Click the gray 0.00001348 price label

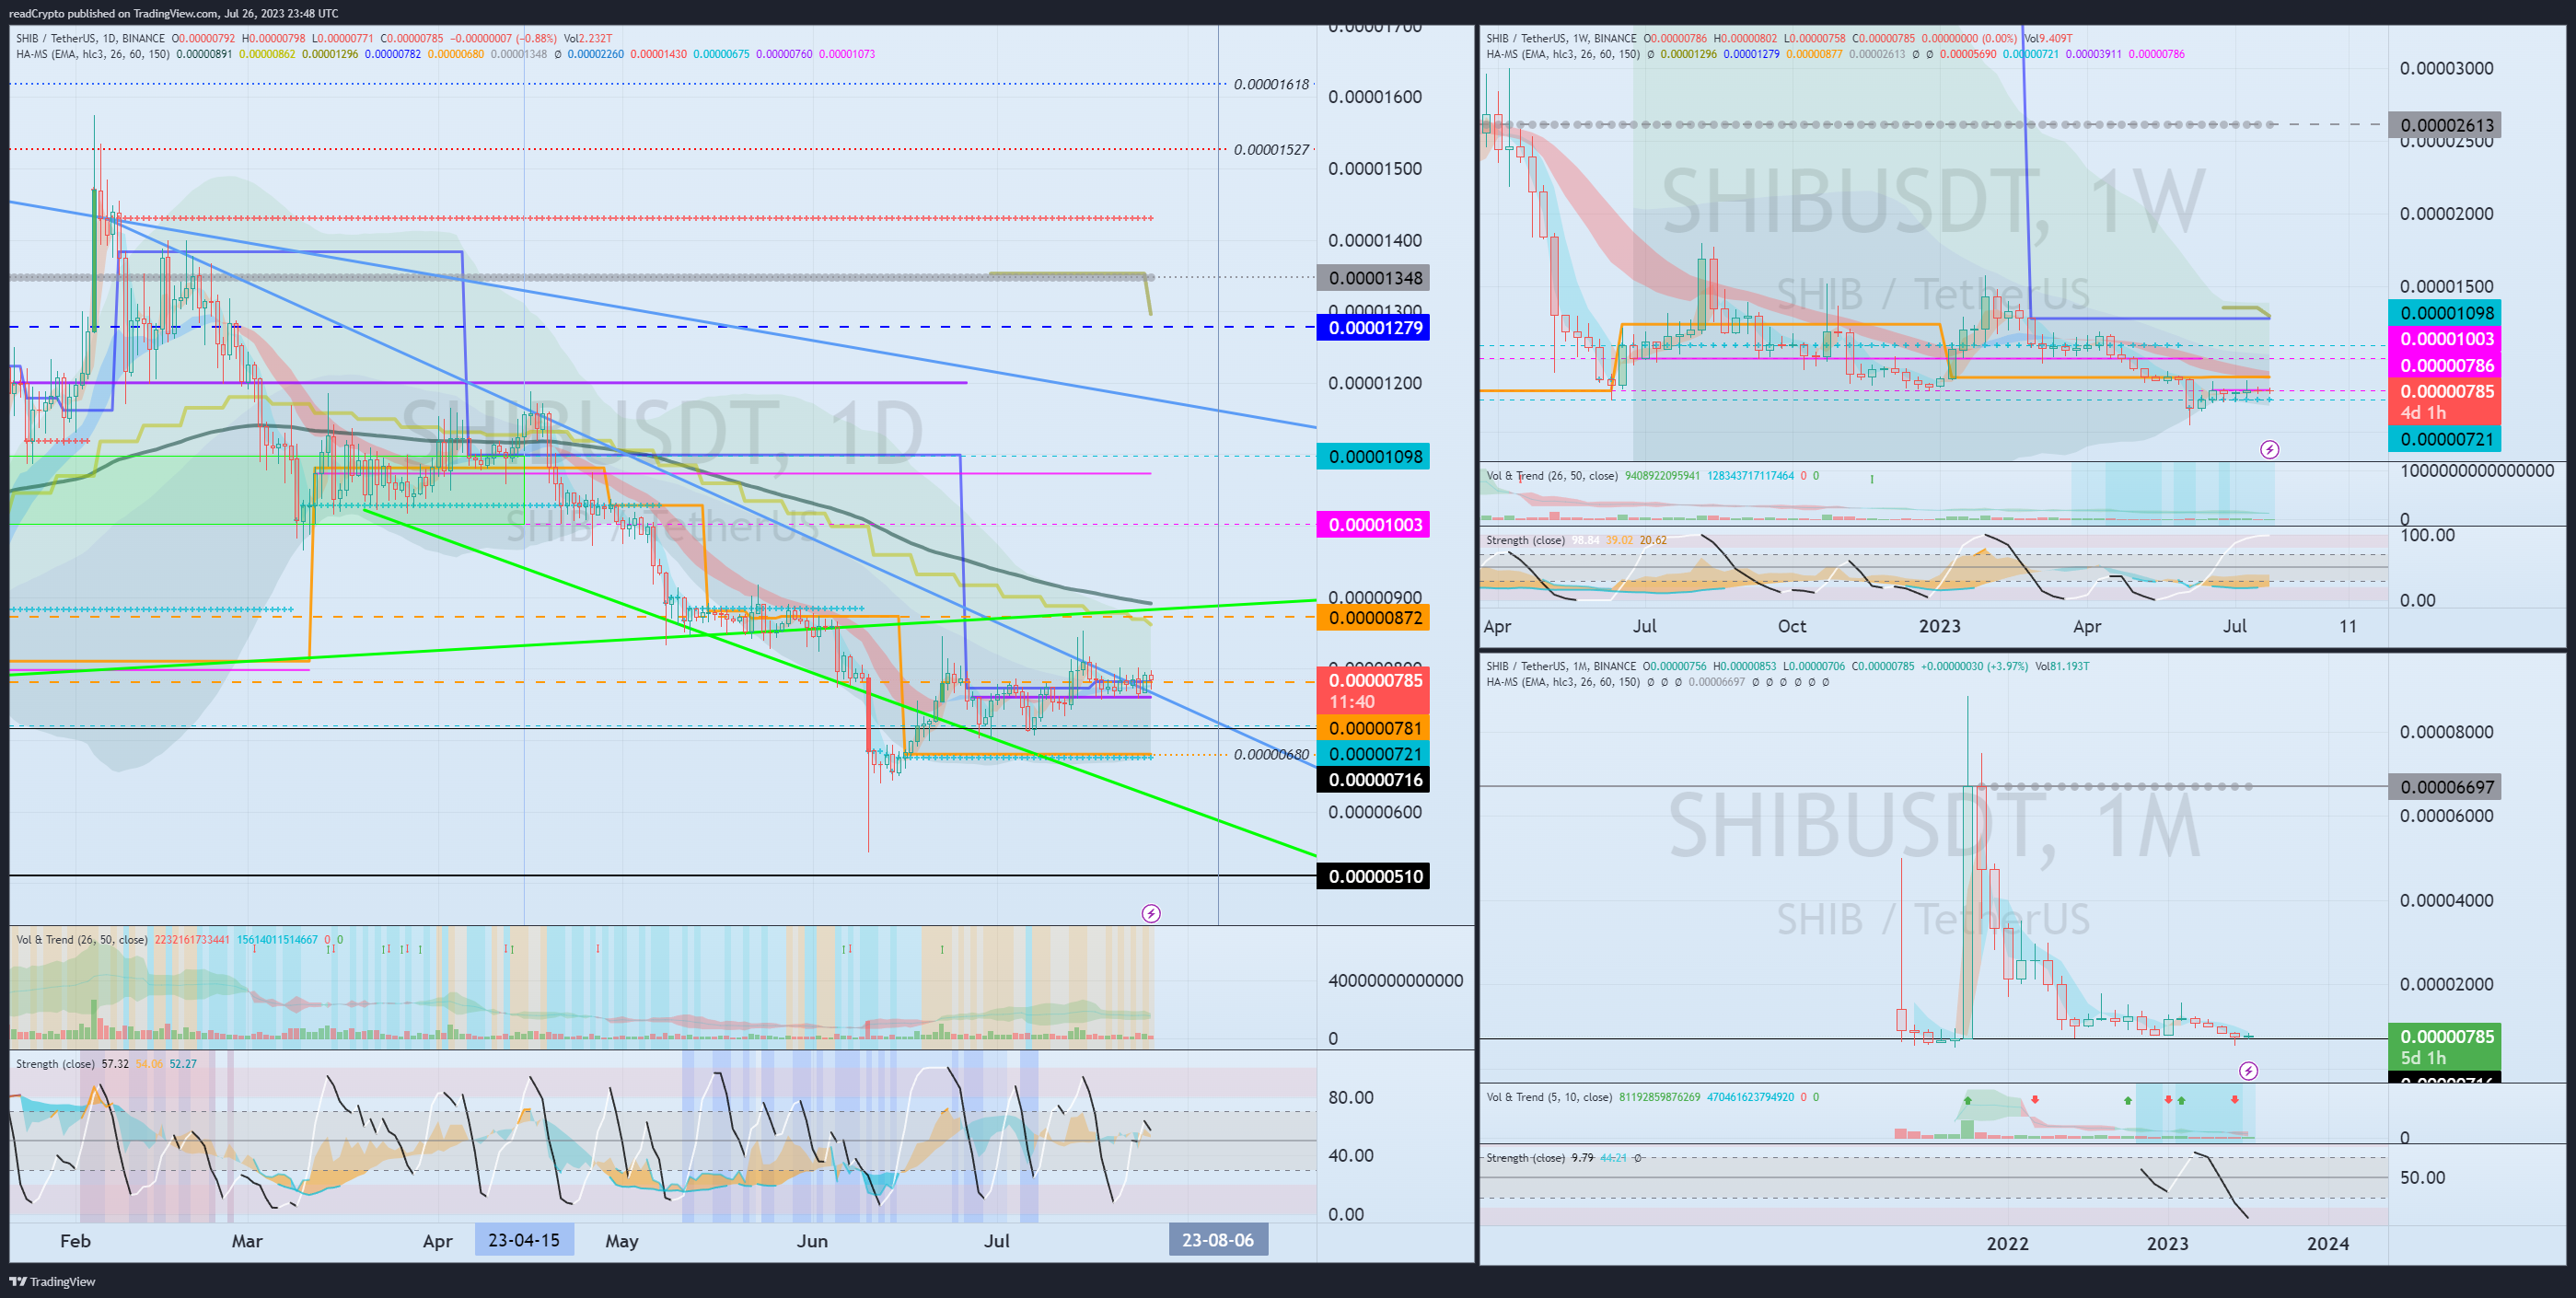[1373, 278]
